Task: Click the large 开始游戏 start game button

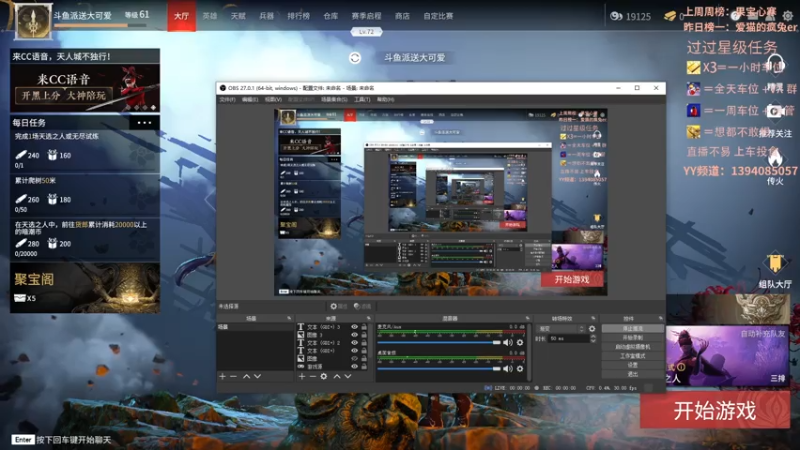Action: [715, 411]
